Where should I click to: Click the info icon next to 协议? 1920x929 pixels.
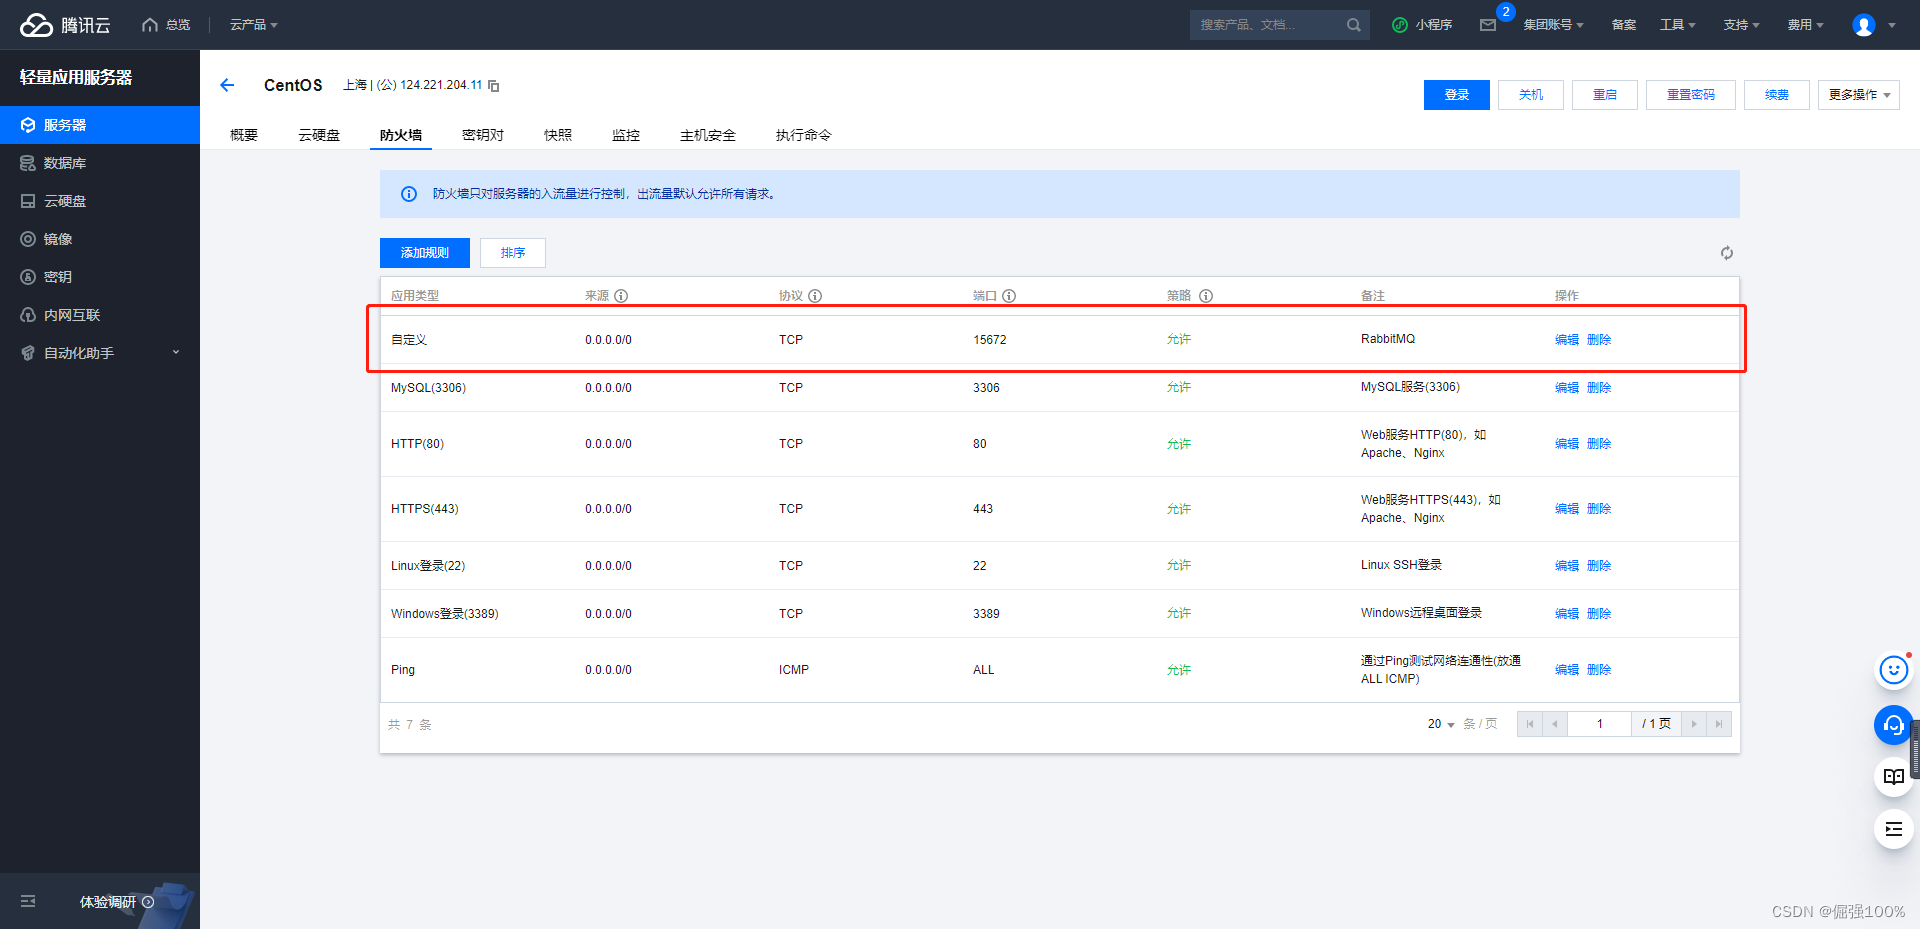pos(815,296)
